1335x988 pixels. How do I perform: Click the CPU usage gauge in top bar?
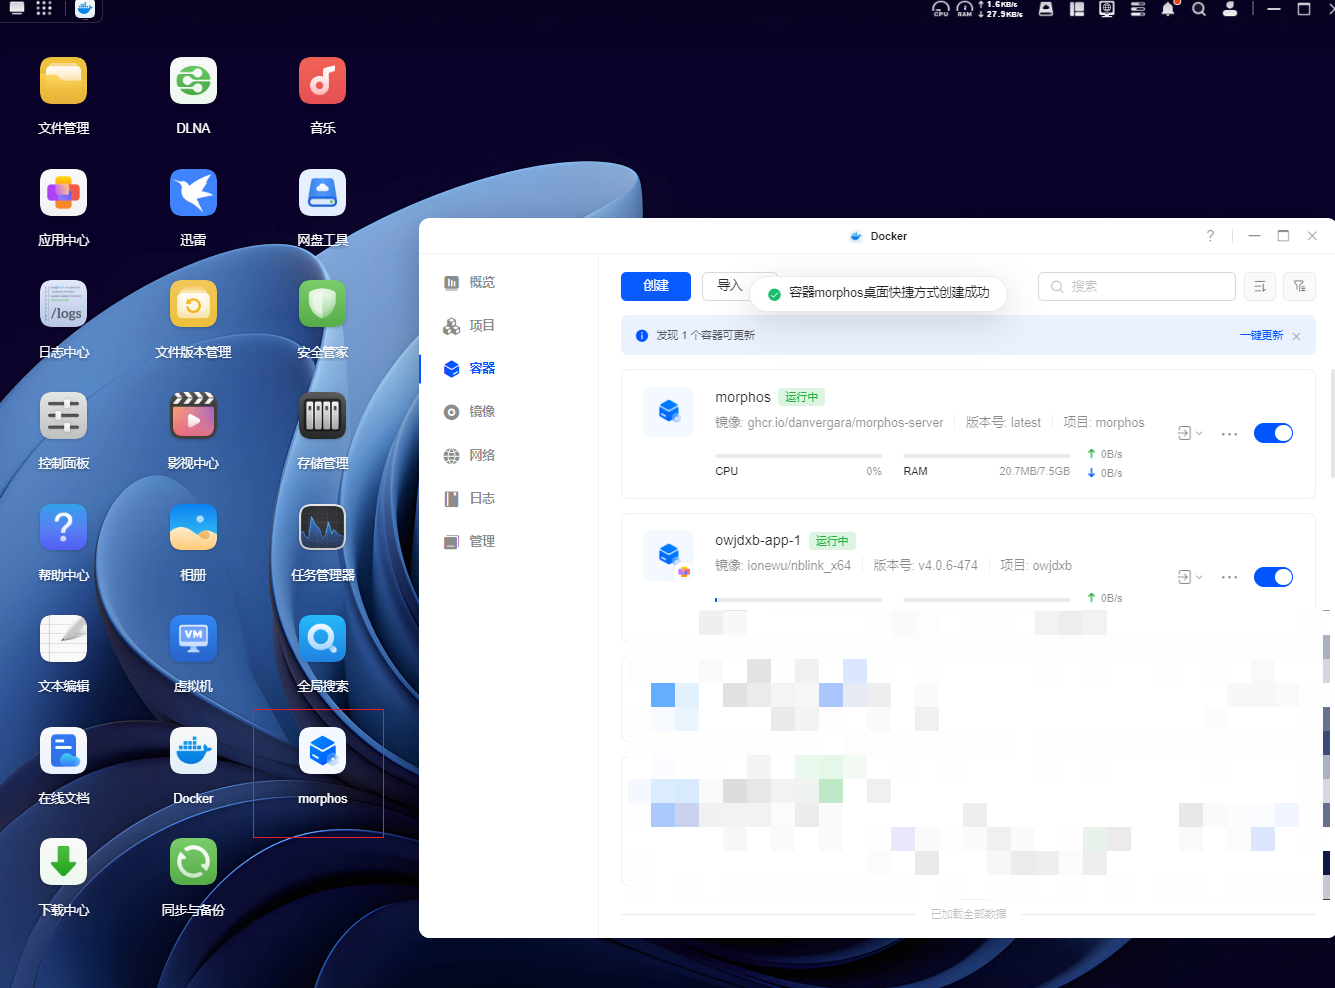(x=941, y=9)
